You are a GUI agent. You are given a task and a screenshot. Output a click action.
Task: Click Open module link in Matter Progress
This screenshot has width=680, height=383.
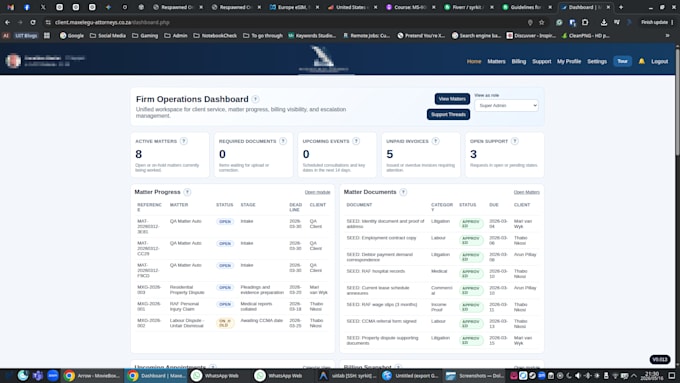tap(317, 192)
